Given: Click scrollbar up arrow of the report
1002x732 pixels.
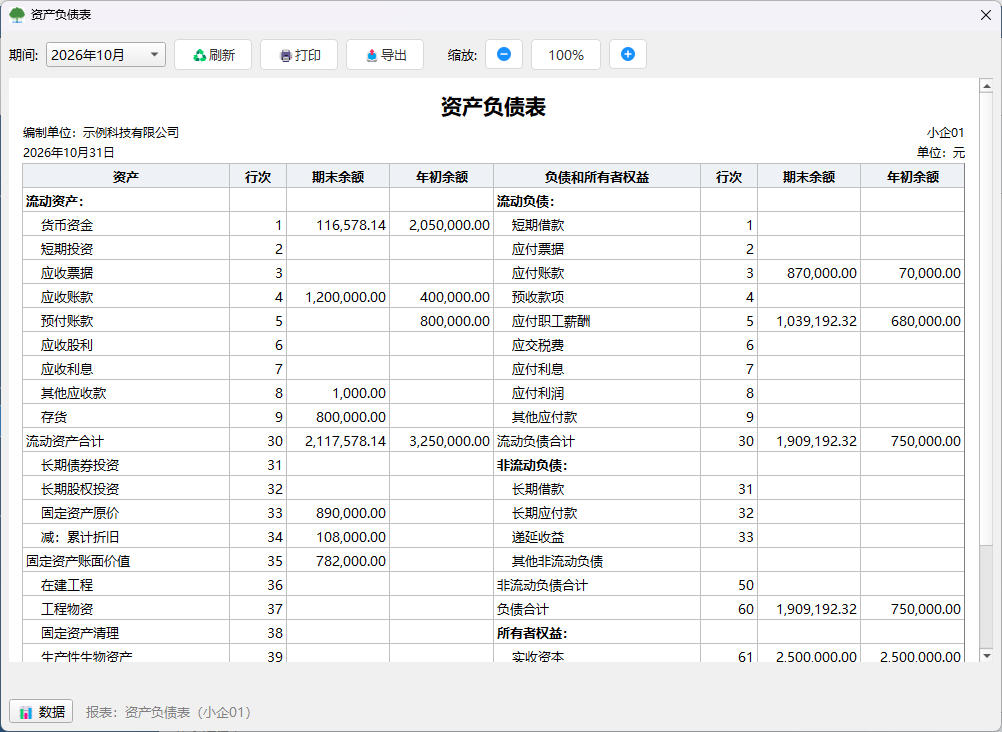Looking at the screenshot, I should click(986, 86).
